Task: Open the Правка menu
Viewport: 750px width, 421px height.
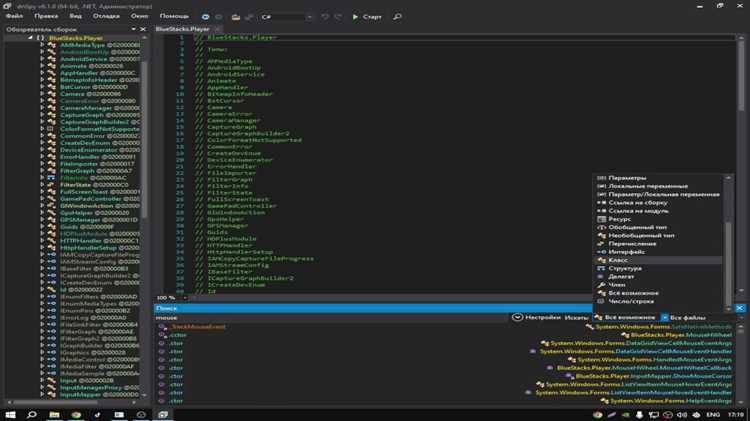Action: [46, 16]
